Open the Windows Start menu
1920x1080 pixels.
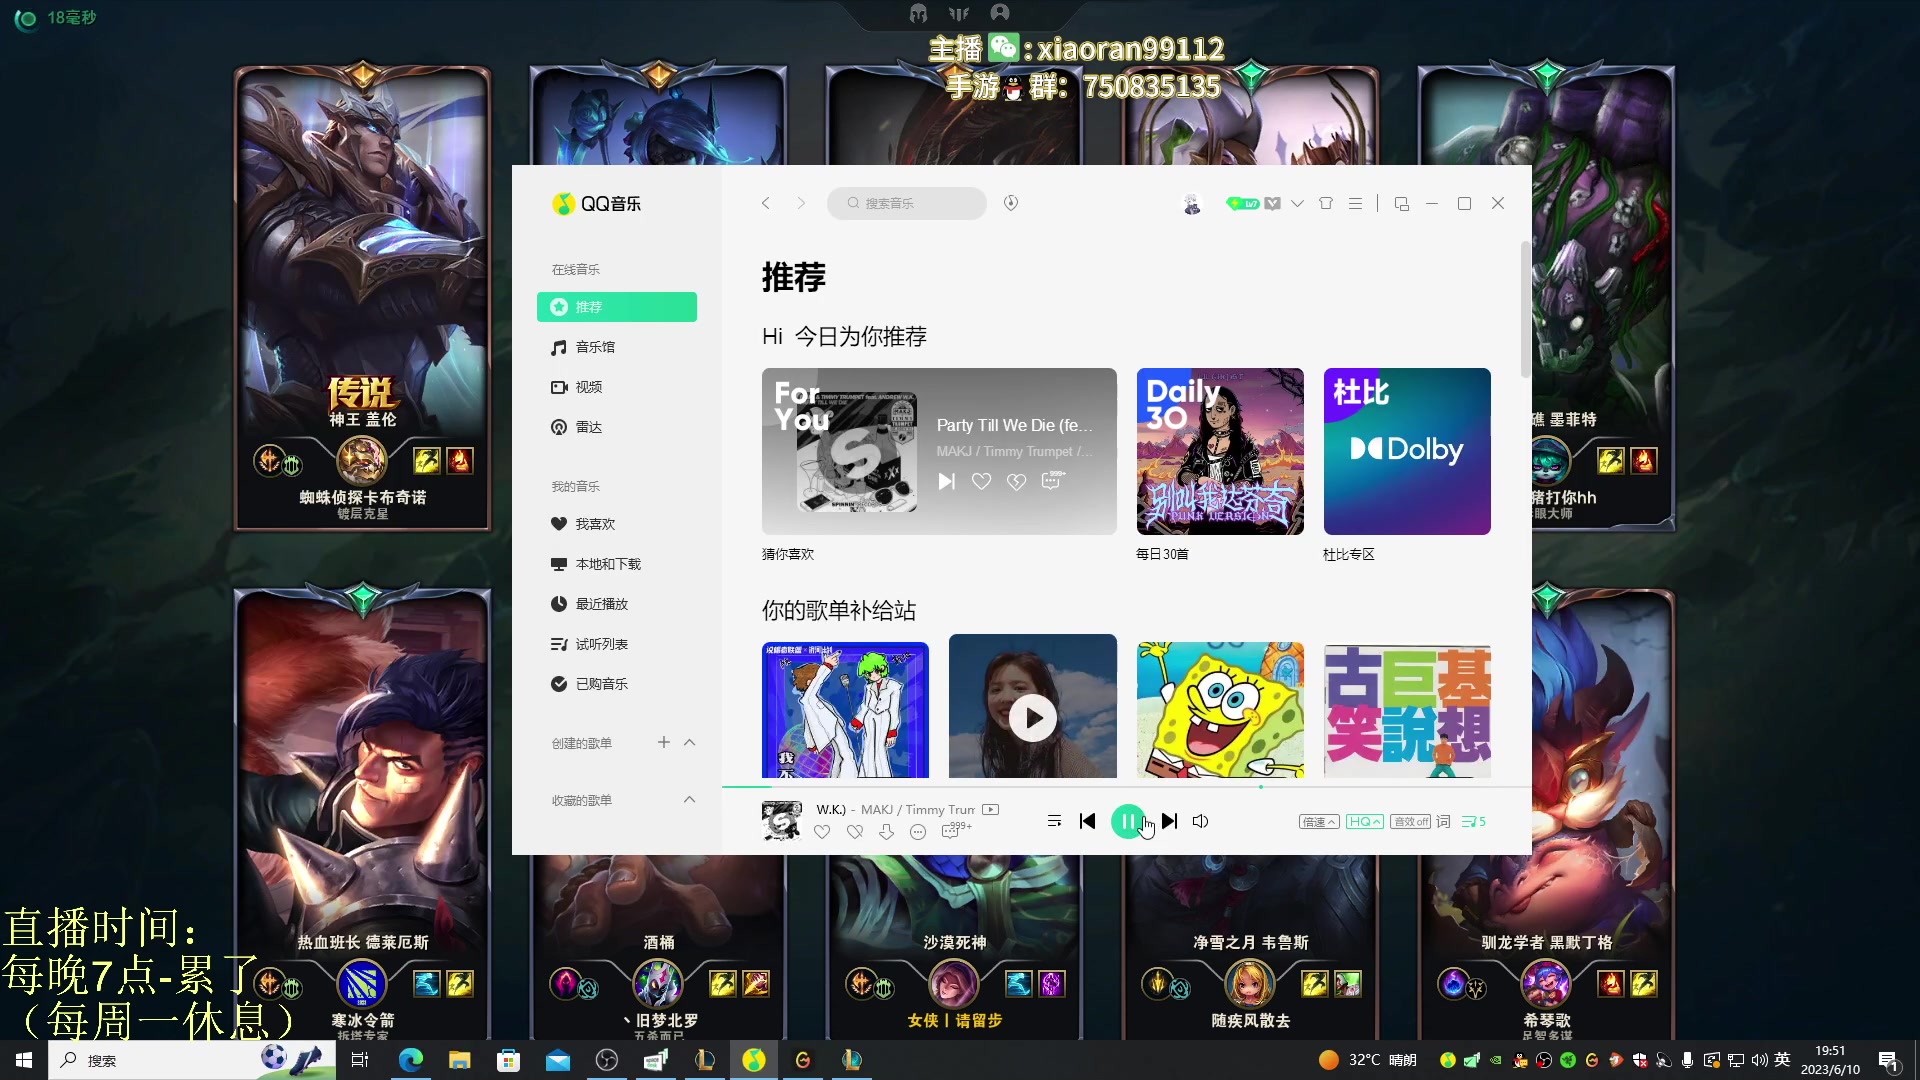pos(24,1060)
